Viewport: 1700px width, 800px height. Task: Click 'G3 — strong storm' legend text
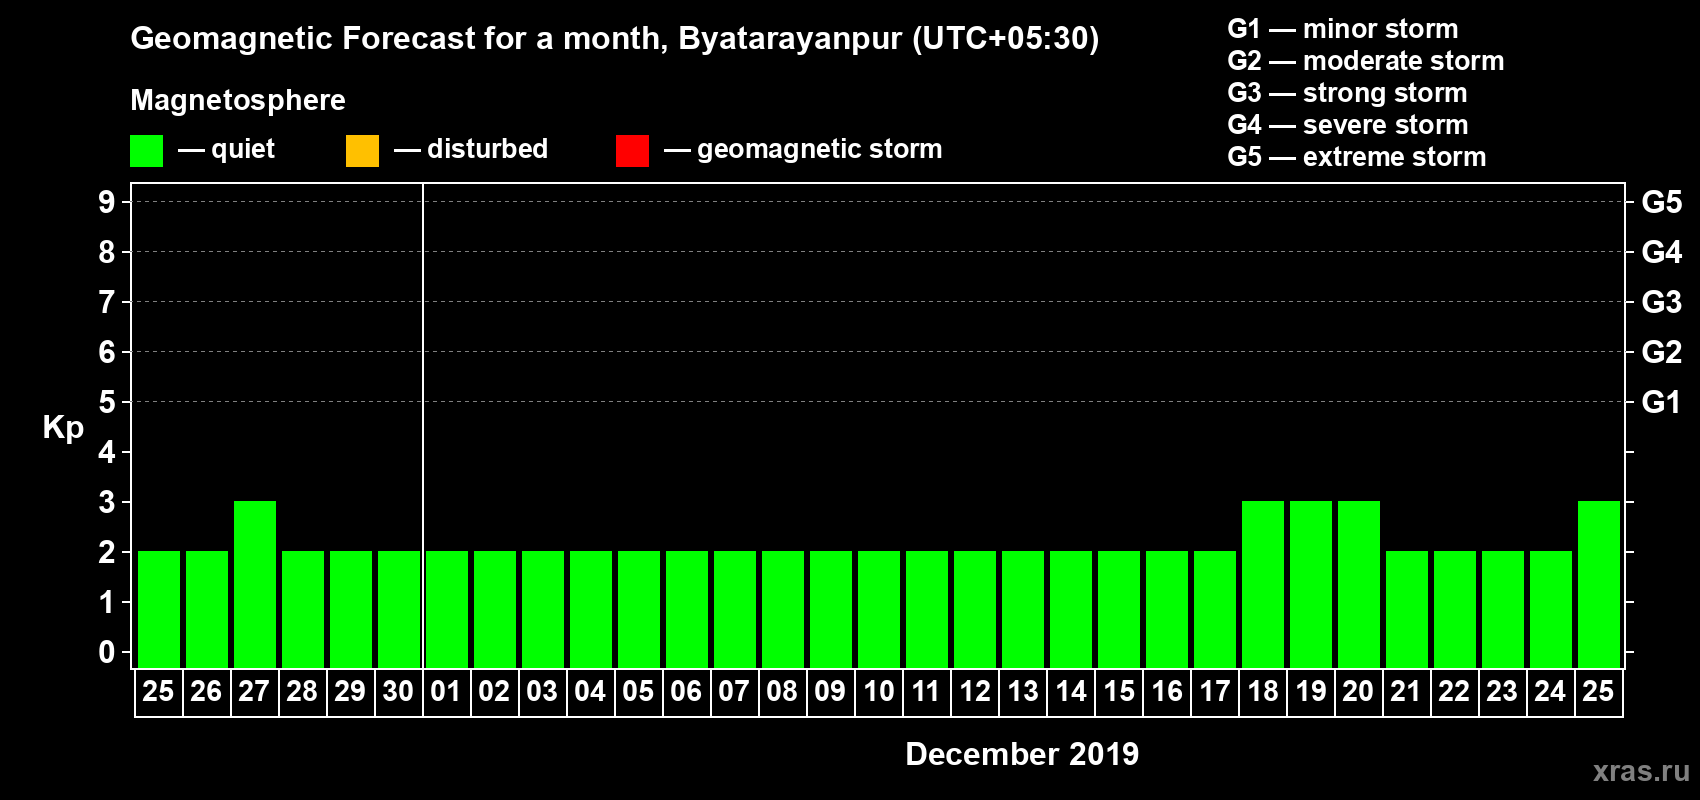click(x=1347, y=93)
